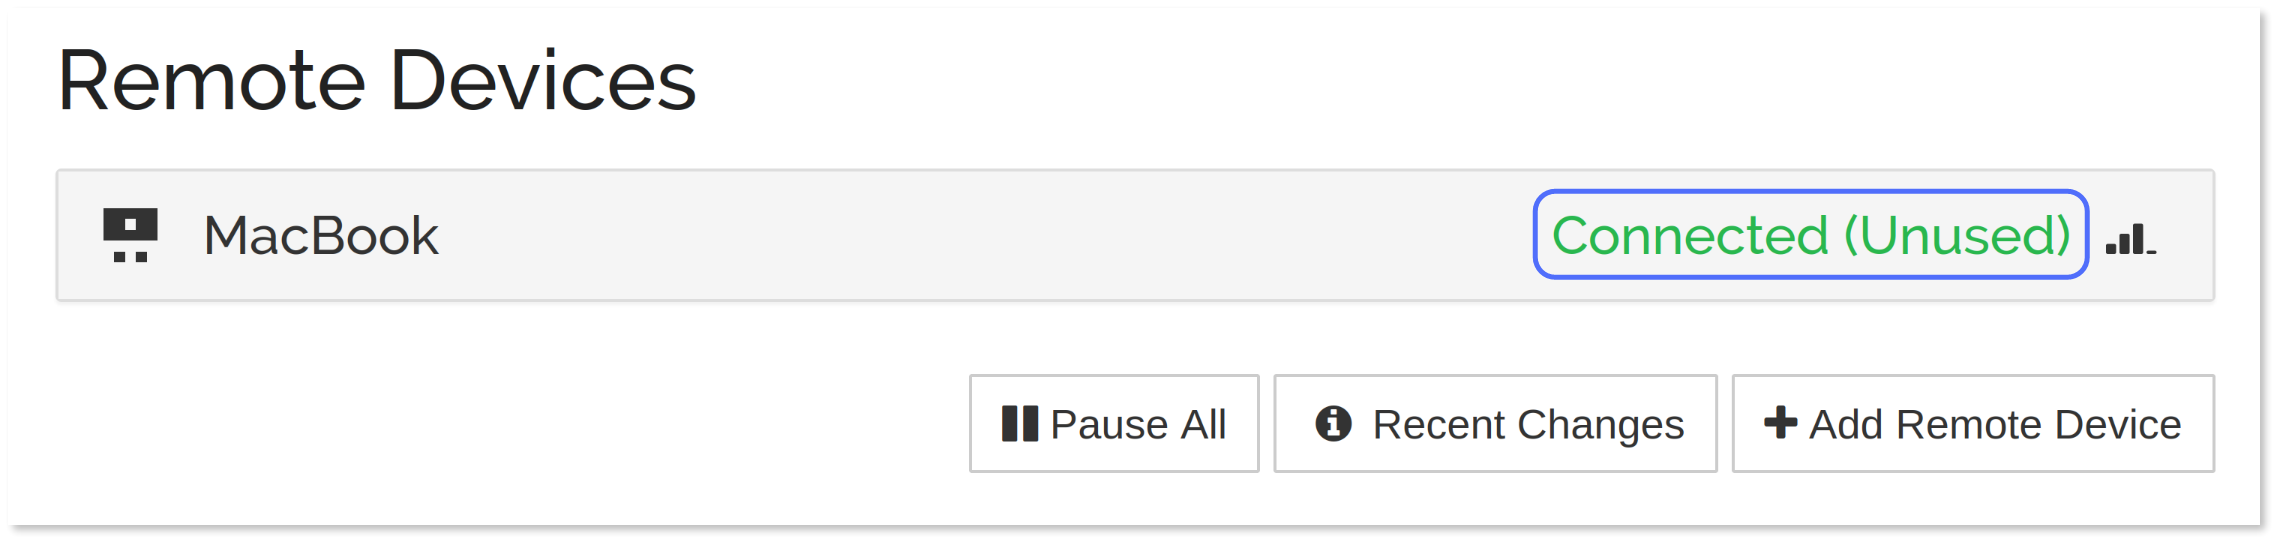Viewport: 2273px width, 538px height.
Task: Click the Add Remote Device text label
Action: 1995,425
